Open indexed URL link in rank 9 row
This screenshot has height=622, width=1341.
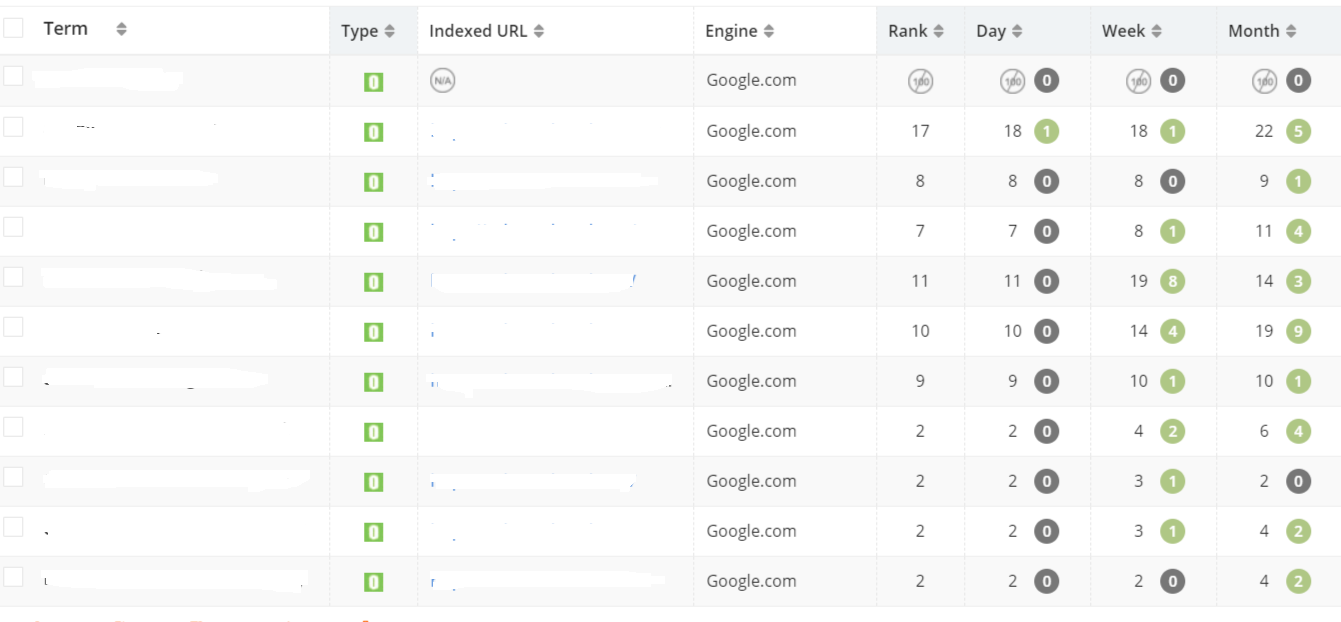coord(550,381)
